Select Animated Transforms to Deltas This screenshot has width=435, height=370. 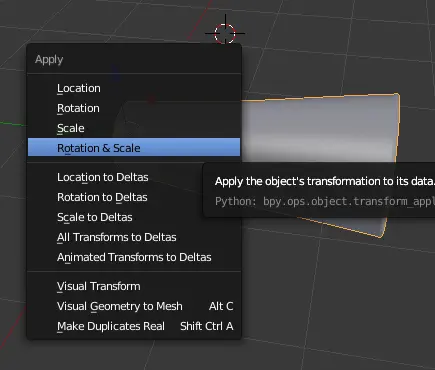click(134, 257)
